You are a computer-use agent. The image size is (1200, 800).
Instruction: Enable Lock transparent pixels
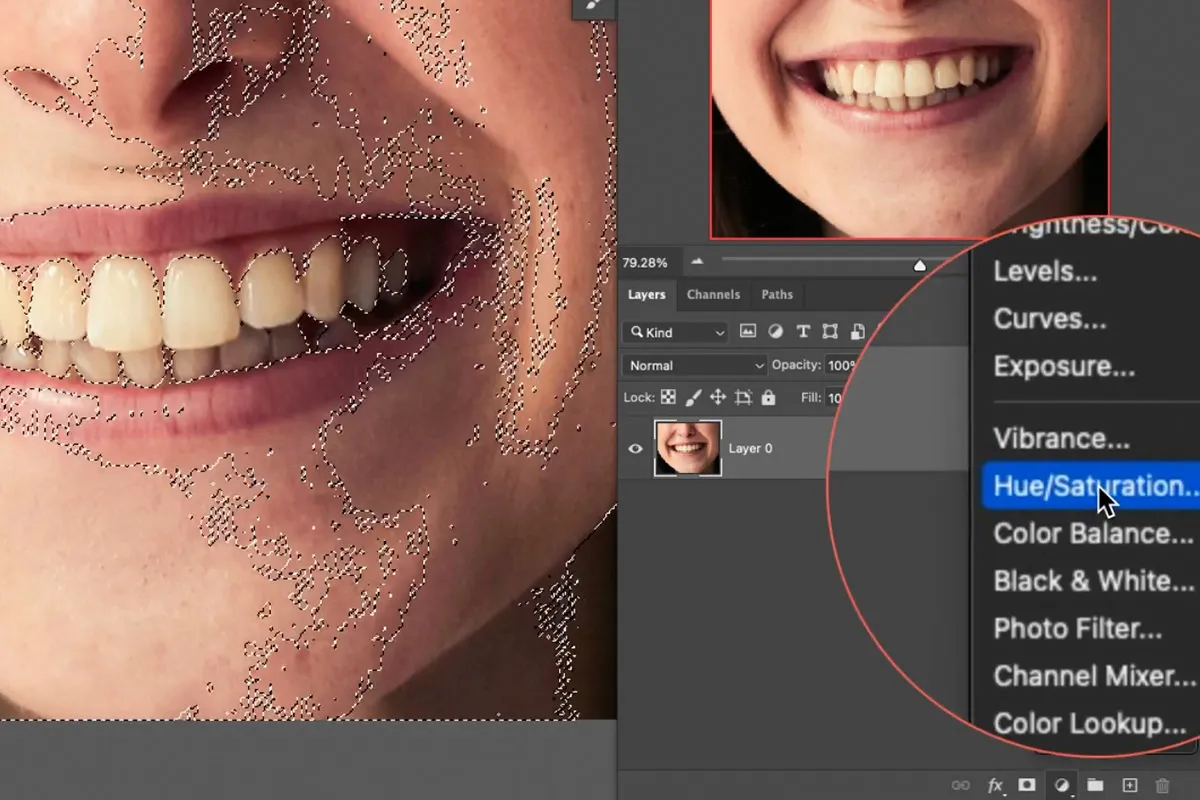point(667,397)
